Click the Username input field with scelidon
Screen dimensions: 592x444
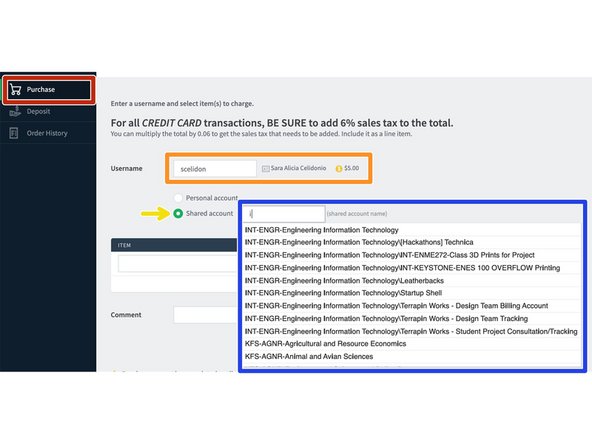click(x=215, y=168)
